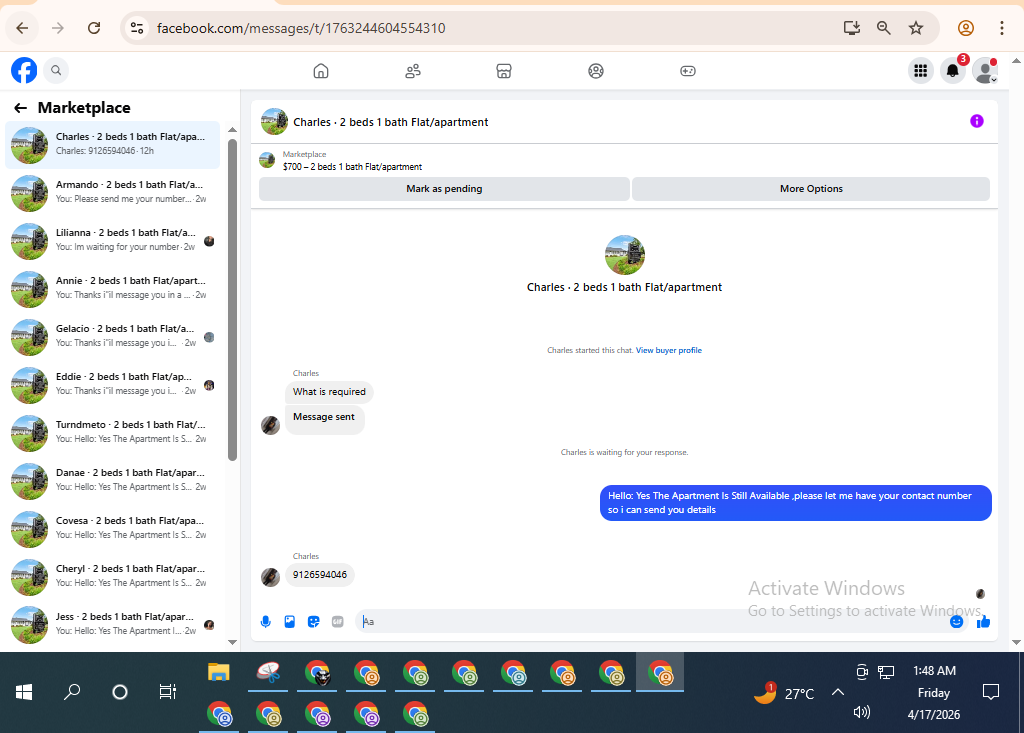Open the Marketplace tab icon
Viewport: 1024px width, 733px height.
[504, 71]
